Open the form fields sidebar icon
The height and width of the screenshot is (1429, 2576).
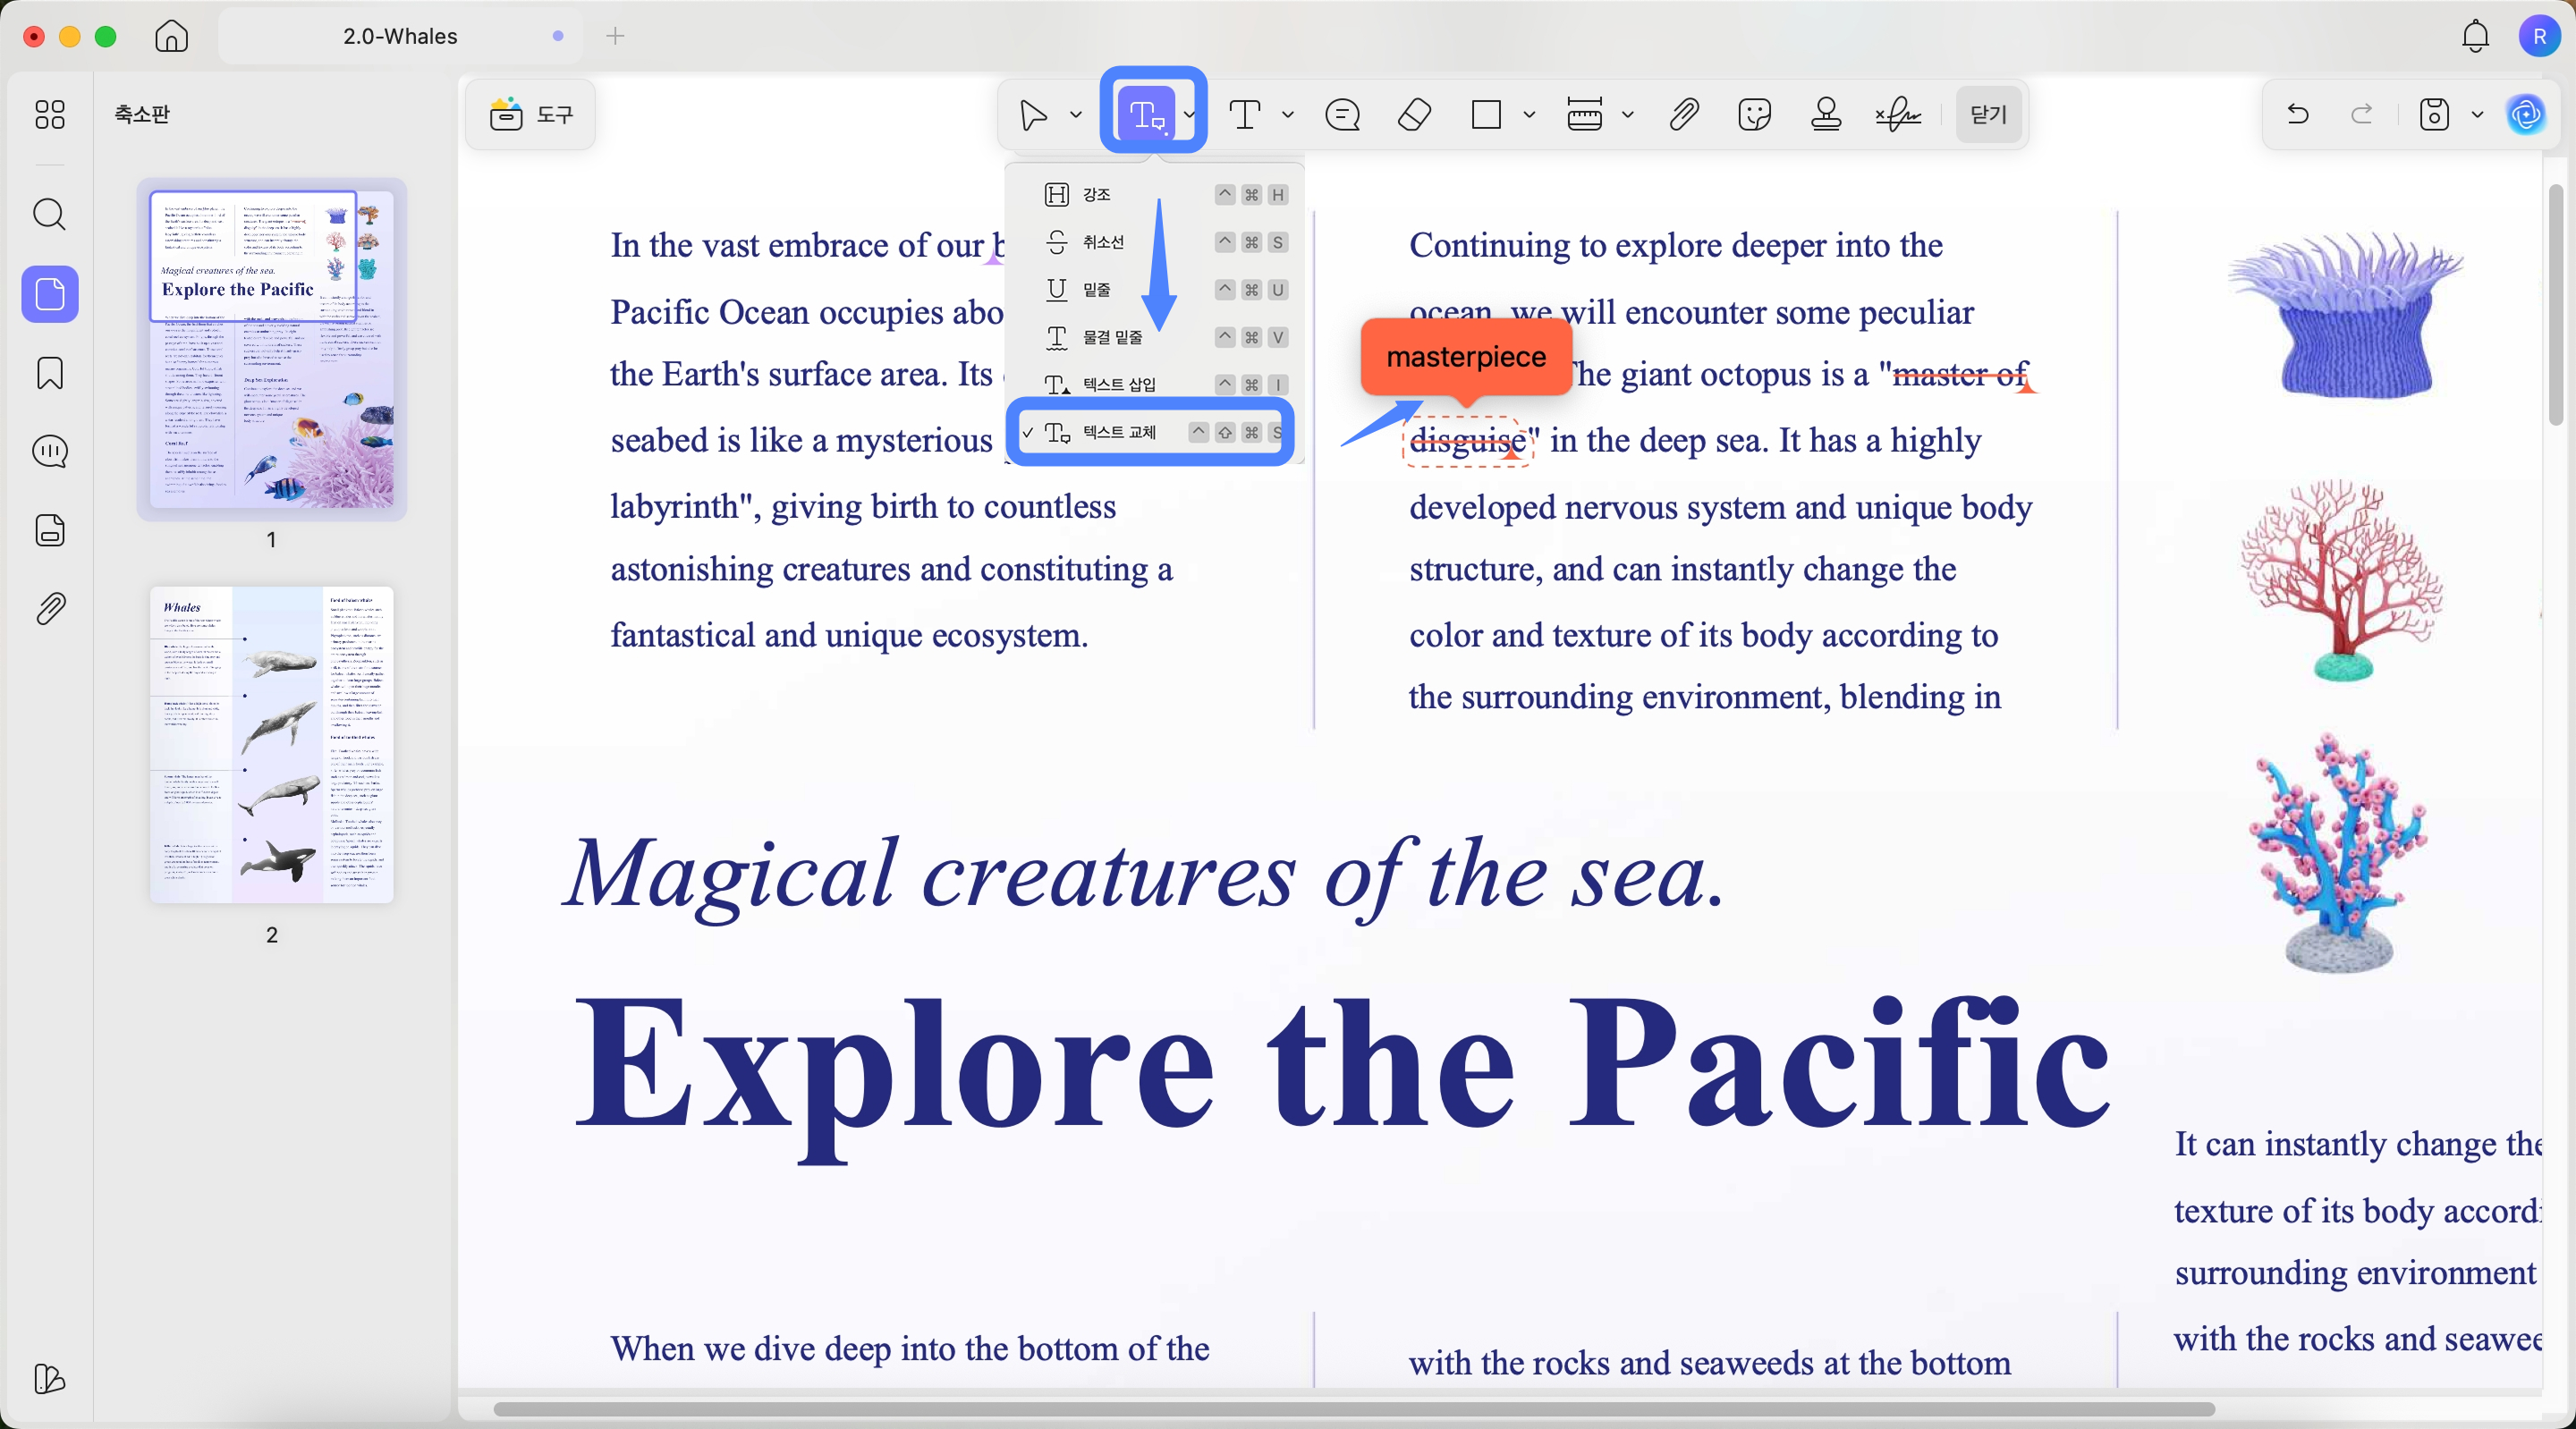[49, 530]
